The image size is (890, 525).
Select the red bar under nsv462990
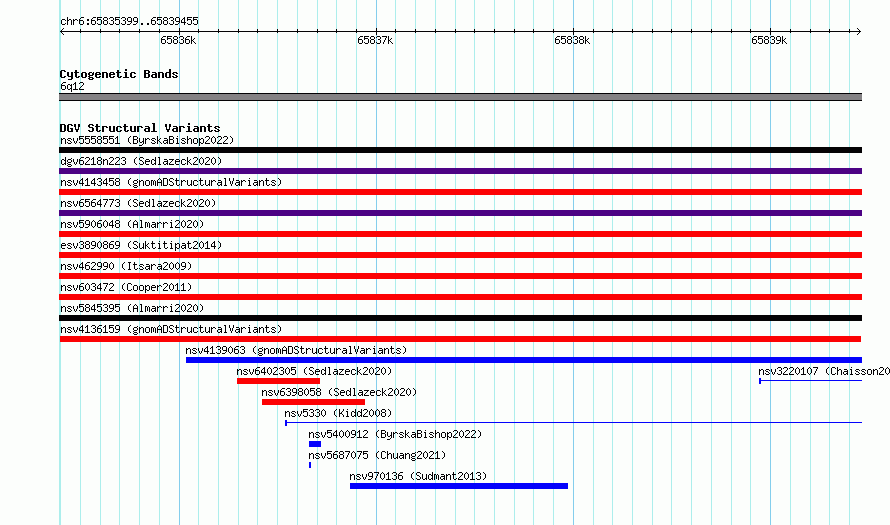[460, 276]
